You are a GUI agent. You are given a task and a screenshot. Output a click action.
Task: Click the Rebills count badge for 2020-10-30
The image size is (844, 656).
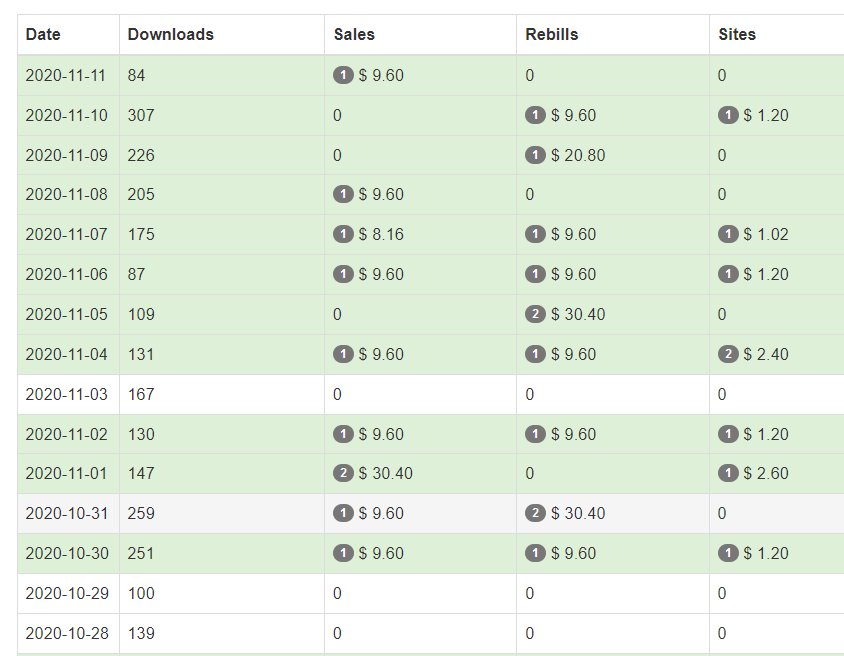[x=535, y=554]
